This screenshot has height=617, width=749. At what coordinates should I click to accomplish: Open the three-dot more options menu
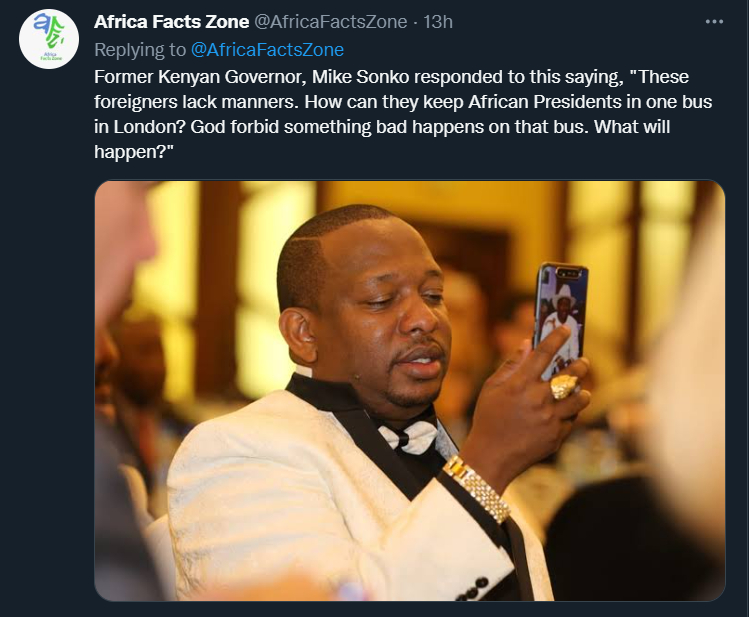[713, 22]
